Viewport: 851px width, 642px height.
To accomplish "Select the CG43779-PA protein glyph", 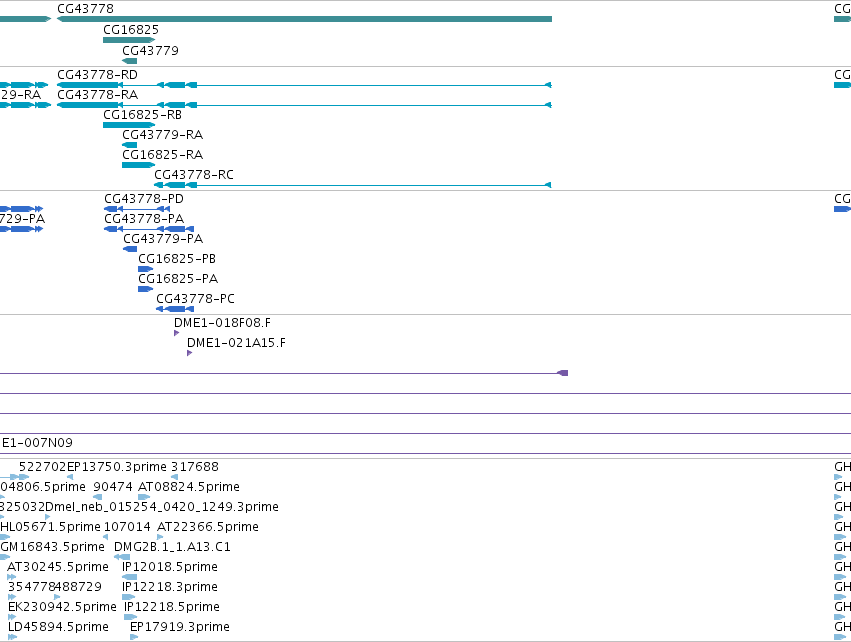I will click(130, 249).
